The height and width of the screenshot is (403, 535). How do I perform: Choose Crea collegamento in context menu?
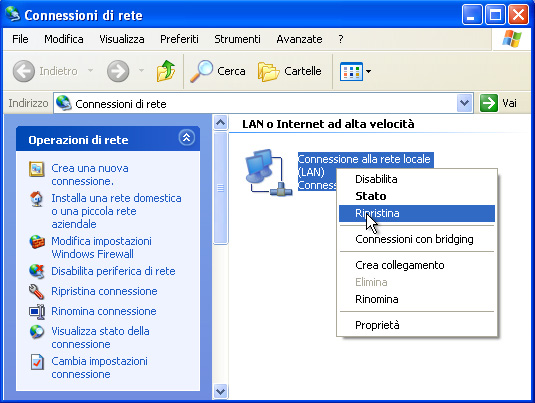(417, 265)
